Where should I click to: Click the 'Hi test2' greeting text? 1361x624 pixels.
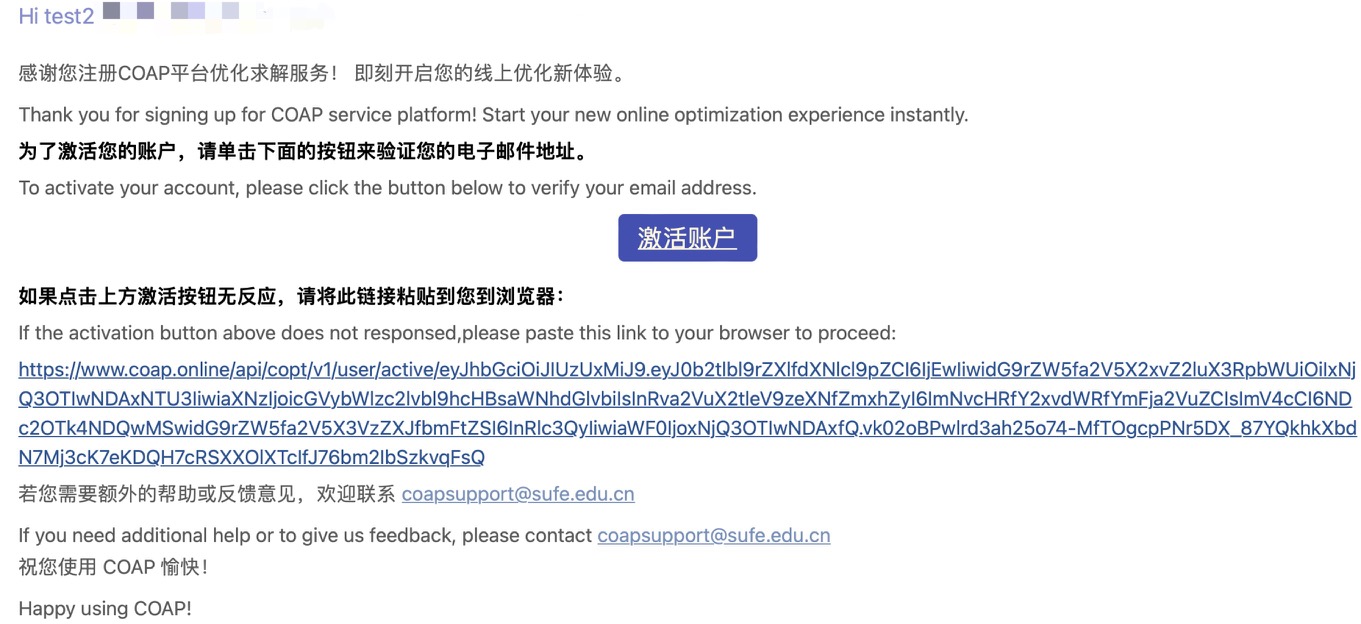[x=56, y=16]
